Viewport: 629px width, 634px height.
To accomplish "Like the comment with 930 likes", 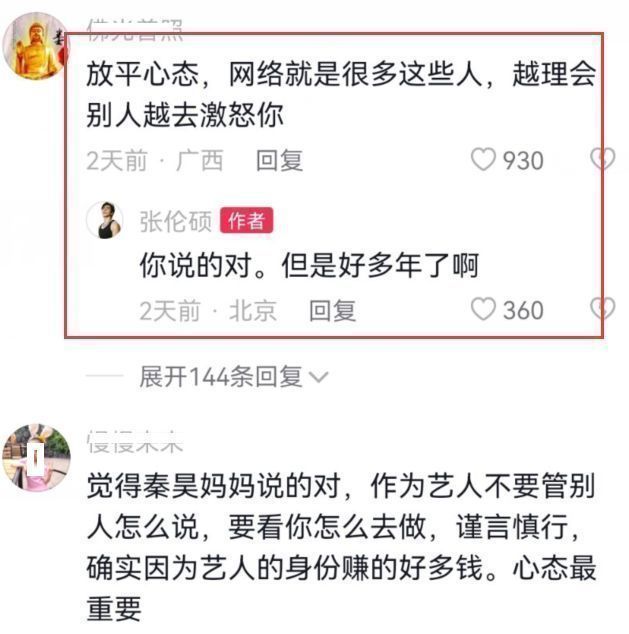I will coord(483,159).
